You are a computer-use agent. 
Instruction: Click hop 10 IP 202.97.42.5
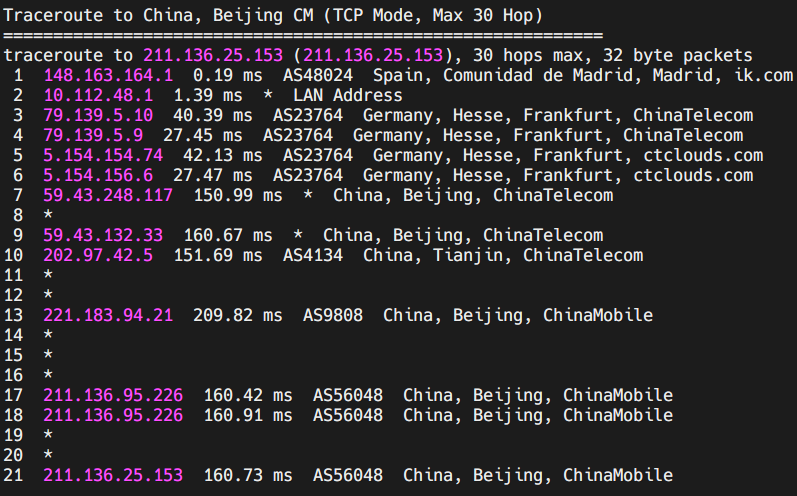[98, 255]
